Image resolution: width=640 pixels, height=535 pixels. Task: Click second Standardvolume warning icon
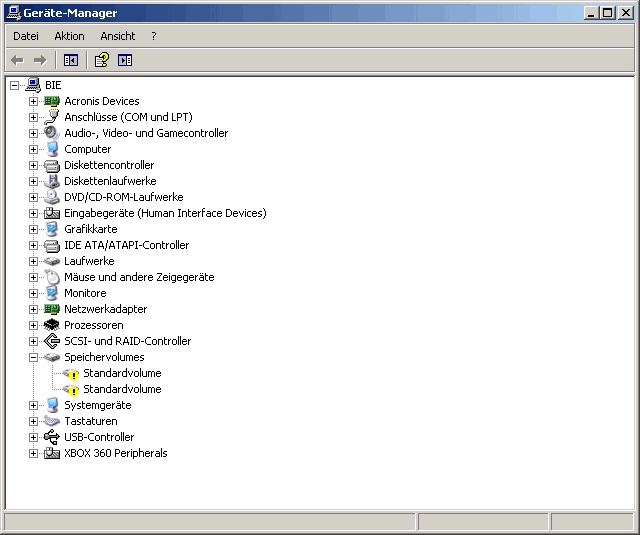[71, 389]
